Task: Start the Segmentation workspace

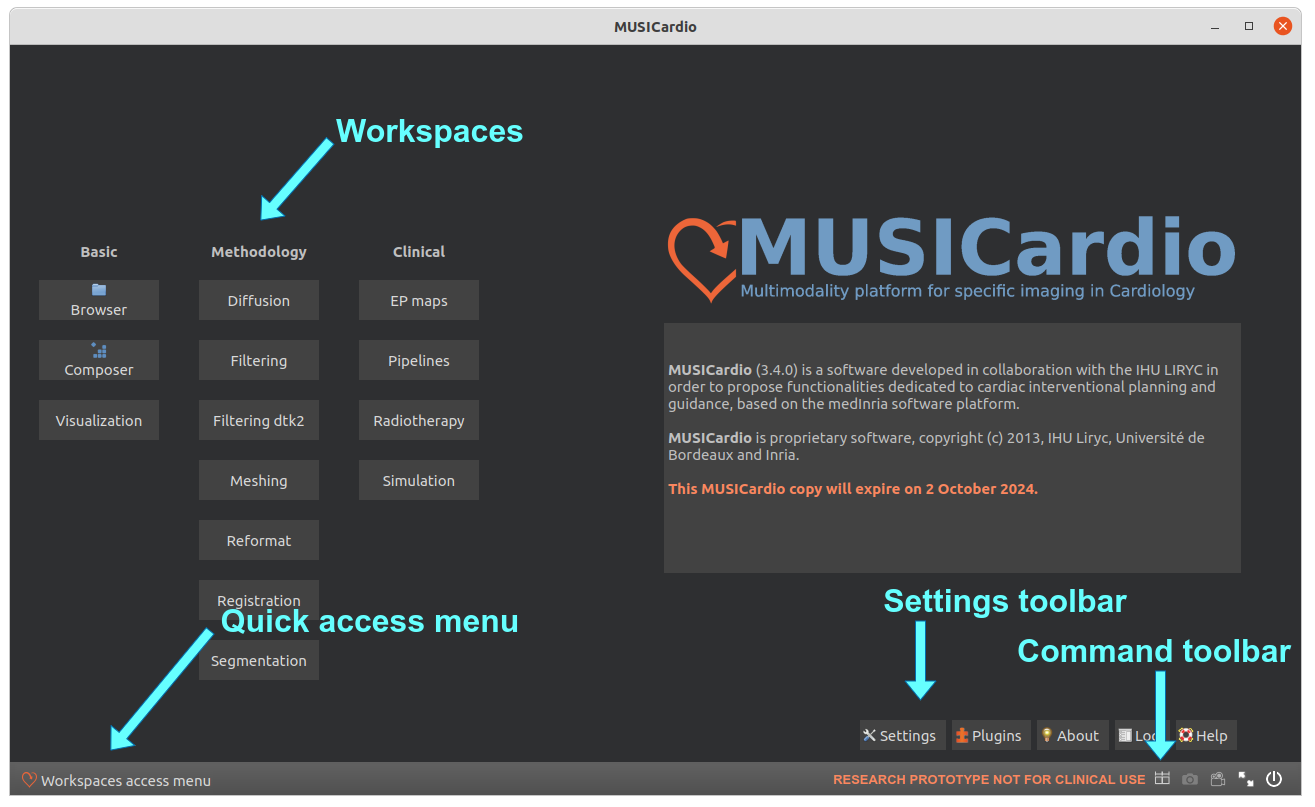Action: click(259, 660)
